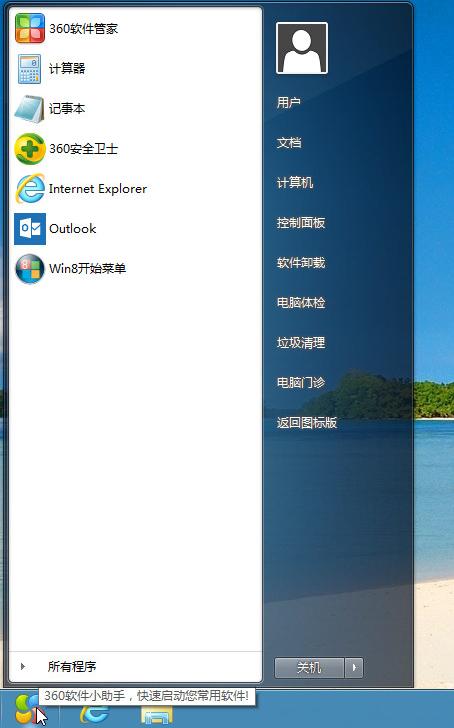Select the 电脑体检 entry
This screenshot has width=454, height=728.
[x=301, y=302]
